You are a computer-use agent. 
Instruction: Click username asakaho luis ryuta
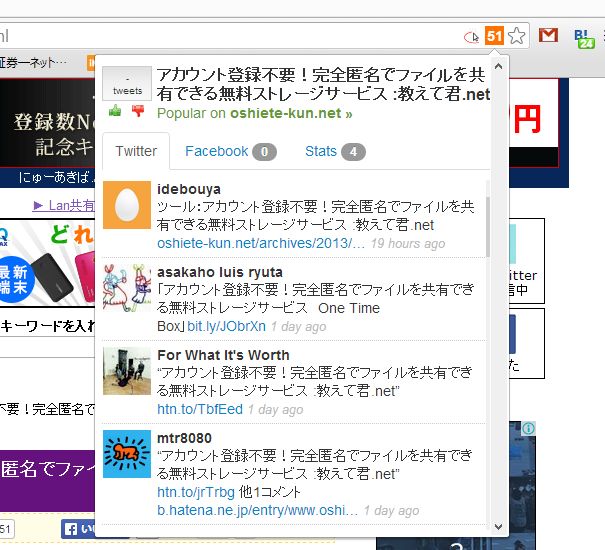[x=220, y=272]
